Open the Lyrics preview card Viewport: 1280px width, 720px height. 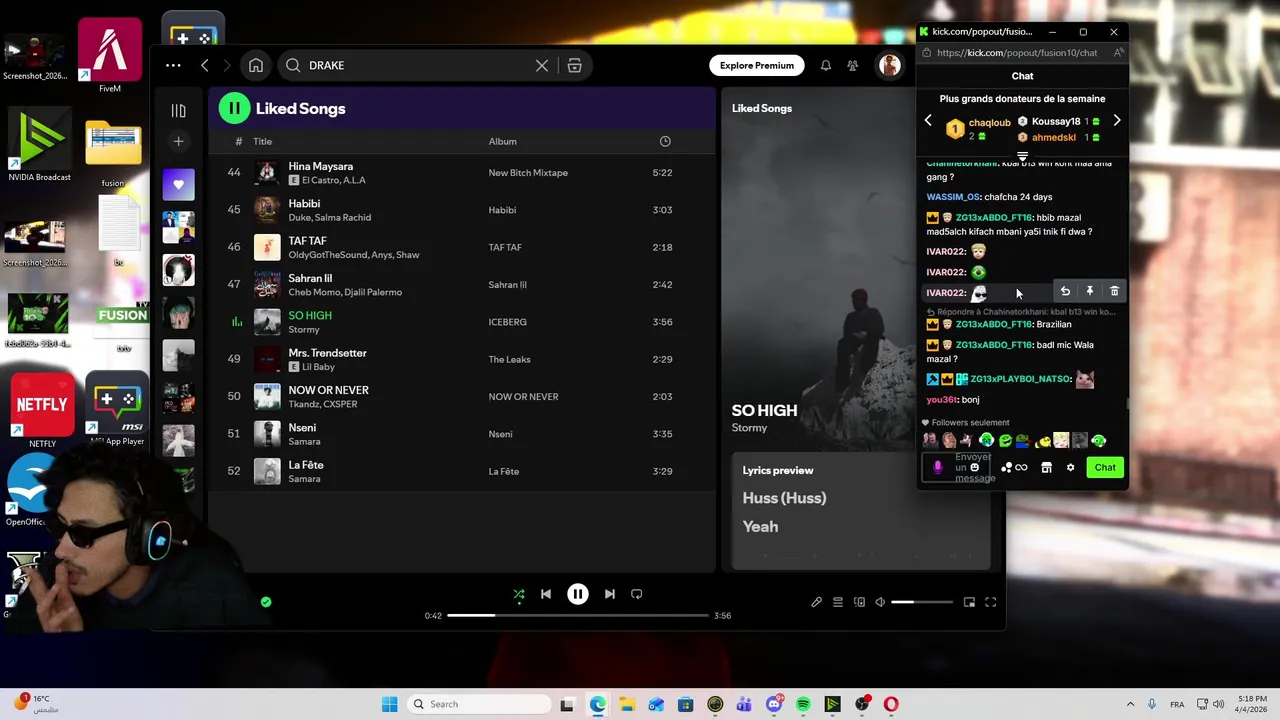(861, 511)
